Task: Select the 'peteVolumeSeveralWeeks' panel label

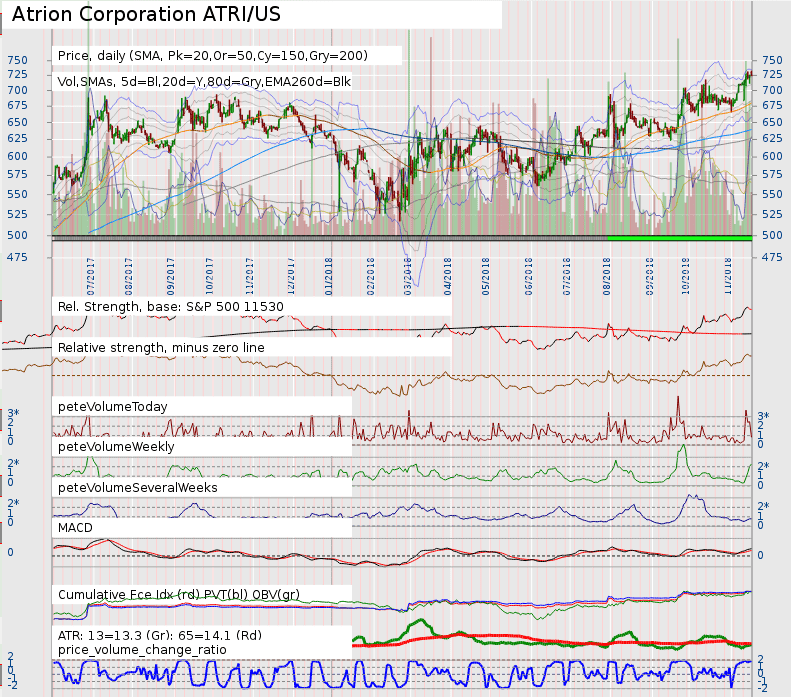Action: (138, 488)
